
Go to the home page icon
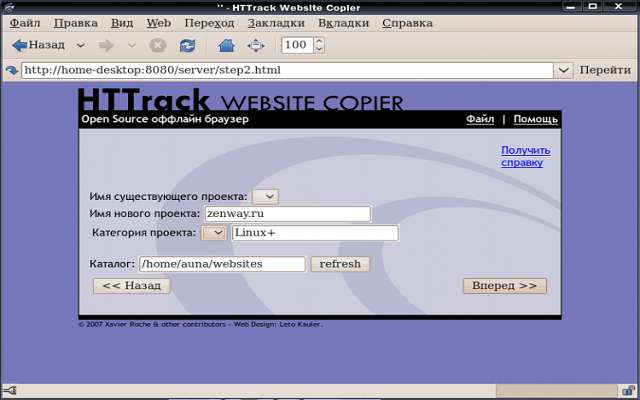[x=226, y=45]
